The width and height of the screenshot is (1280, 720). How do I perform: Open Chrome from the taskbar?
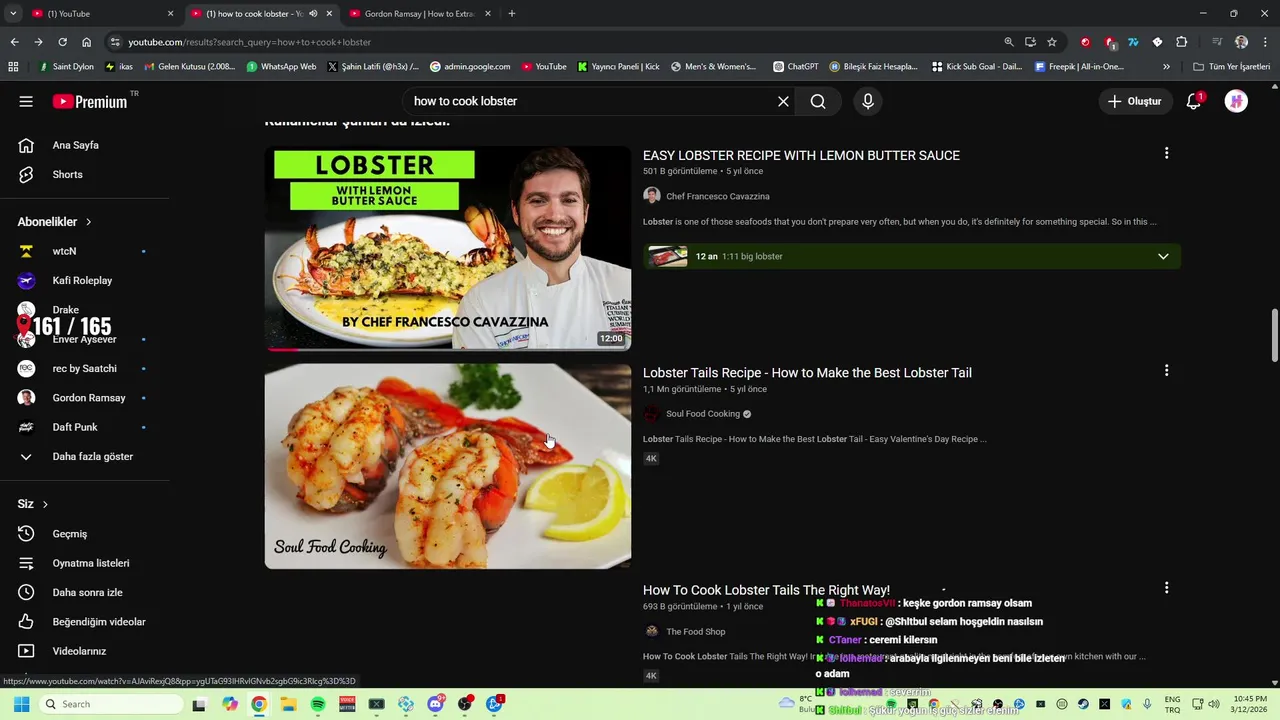pos(259,704)
